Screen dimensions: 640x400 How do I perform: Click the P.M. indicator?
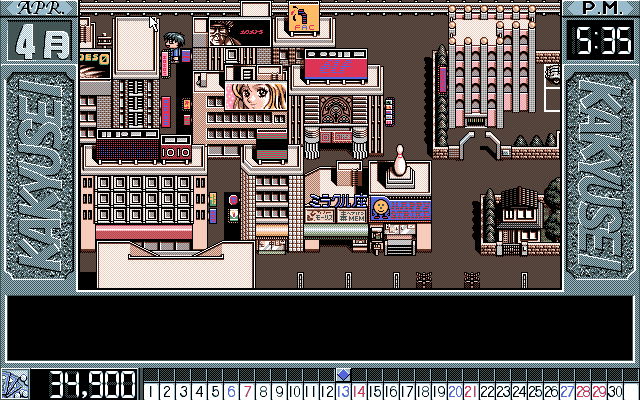coord(602,8)
